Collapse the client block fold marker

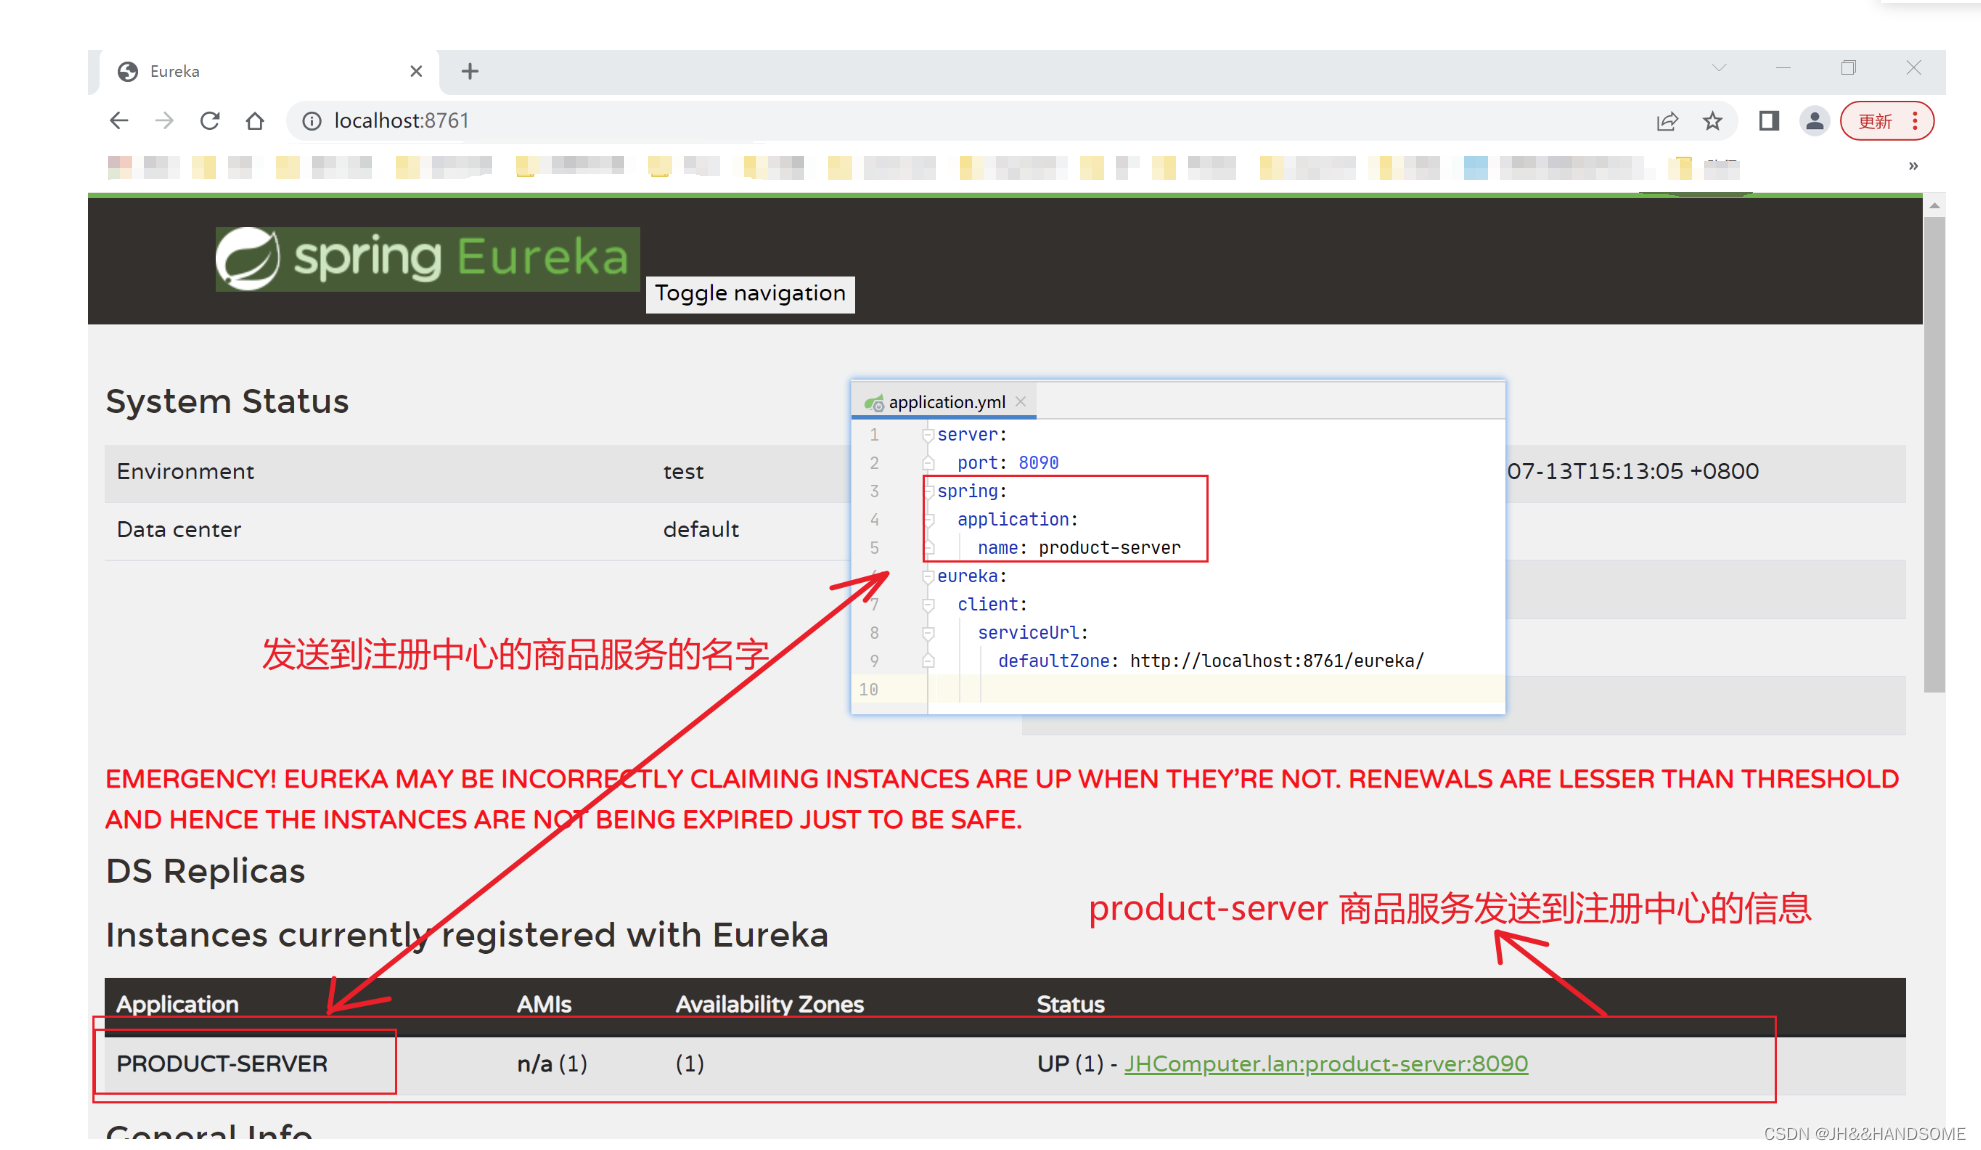(928, 605)
